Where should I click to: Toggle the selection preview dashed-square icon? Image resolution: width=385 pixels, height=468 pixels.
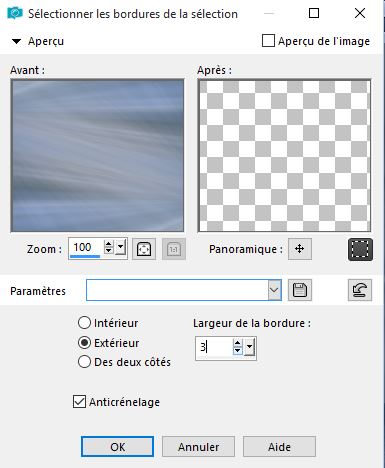click(360, 249)
